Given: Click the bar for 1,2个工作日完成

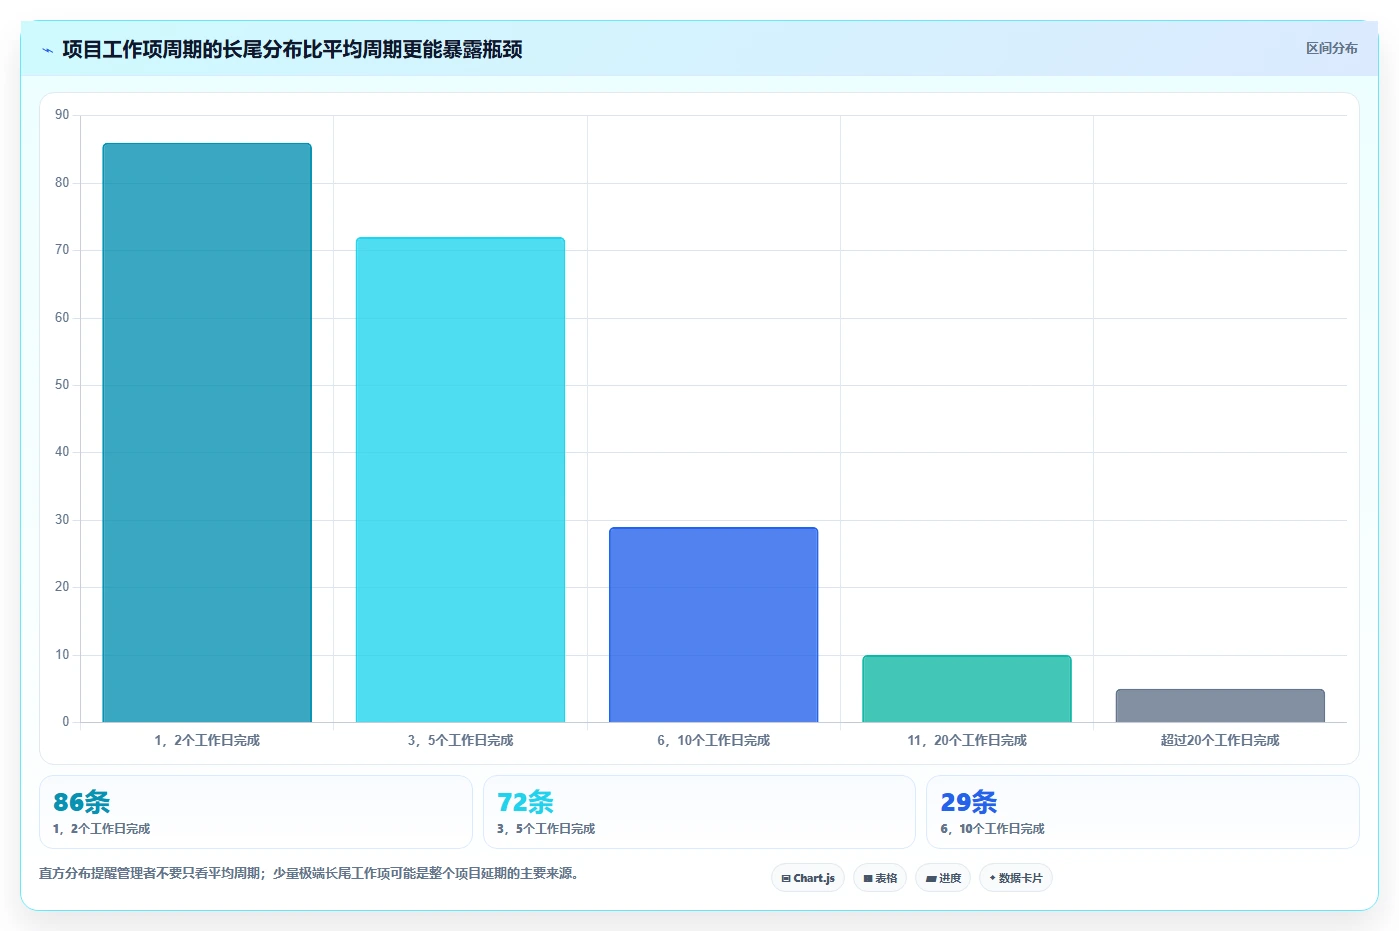Looking at the screenshot, I should coord(207,433).
